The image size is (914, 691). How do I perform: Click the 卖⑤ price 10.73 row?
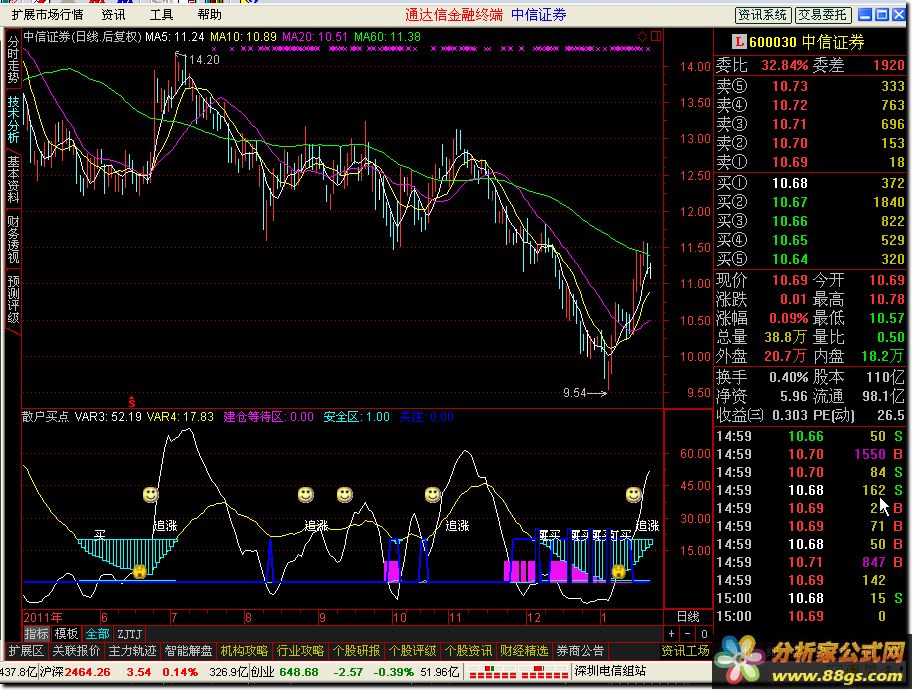pyautogui.click(x=810, y=86)
